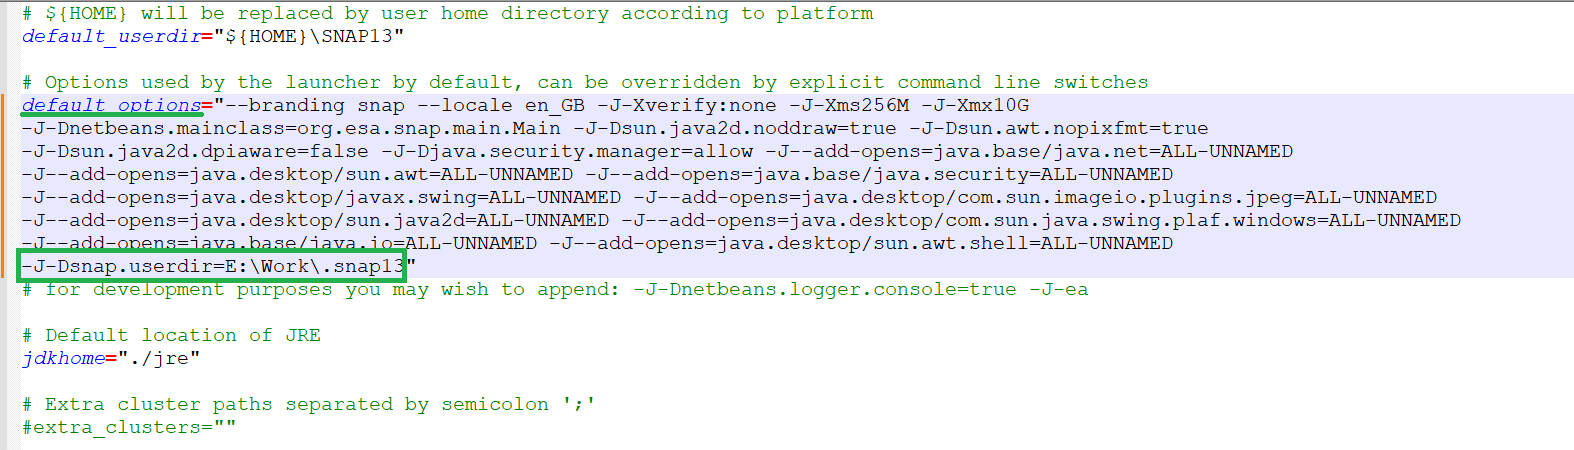Place cursor on -J-Dsun.java2d.dpiaware=false
Screen dimensions: 1574x450
tap(195, 151)
